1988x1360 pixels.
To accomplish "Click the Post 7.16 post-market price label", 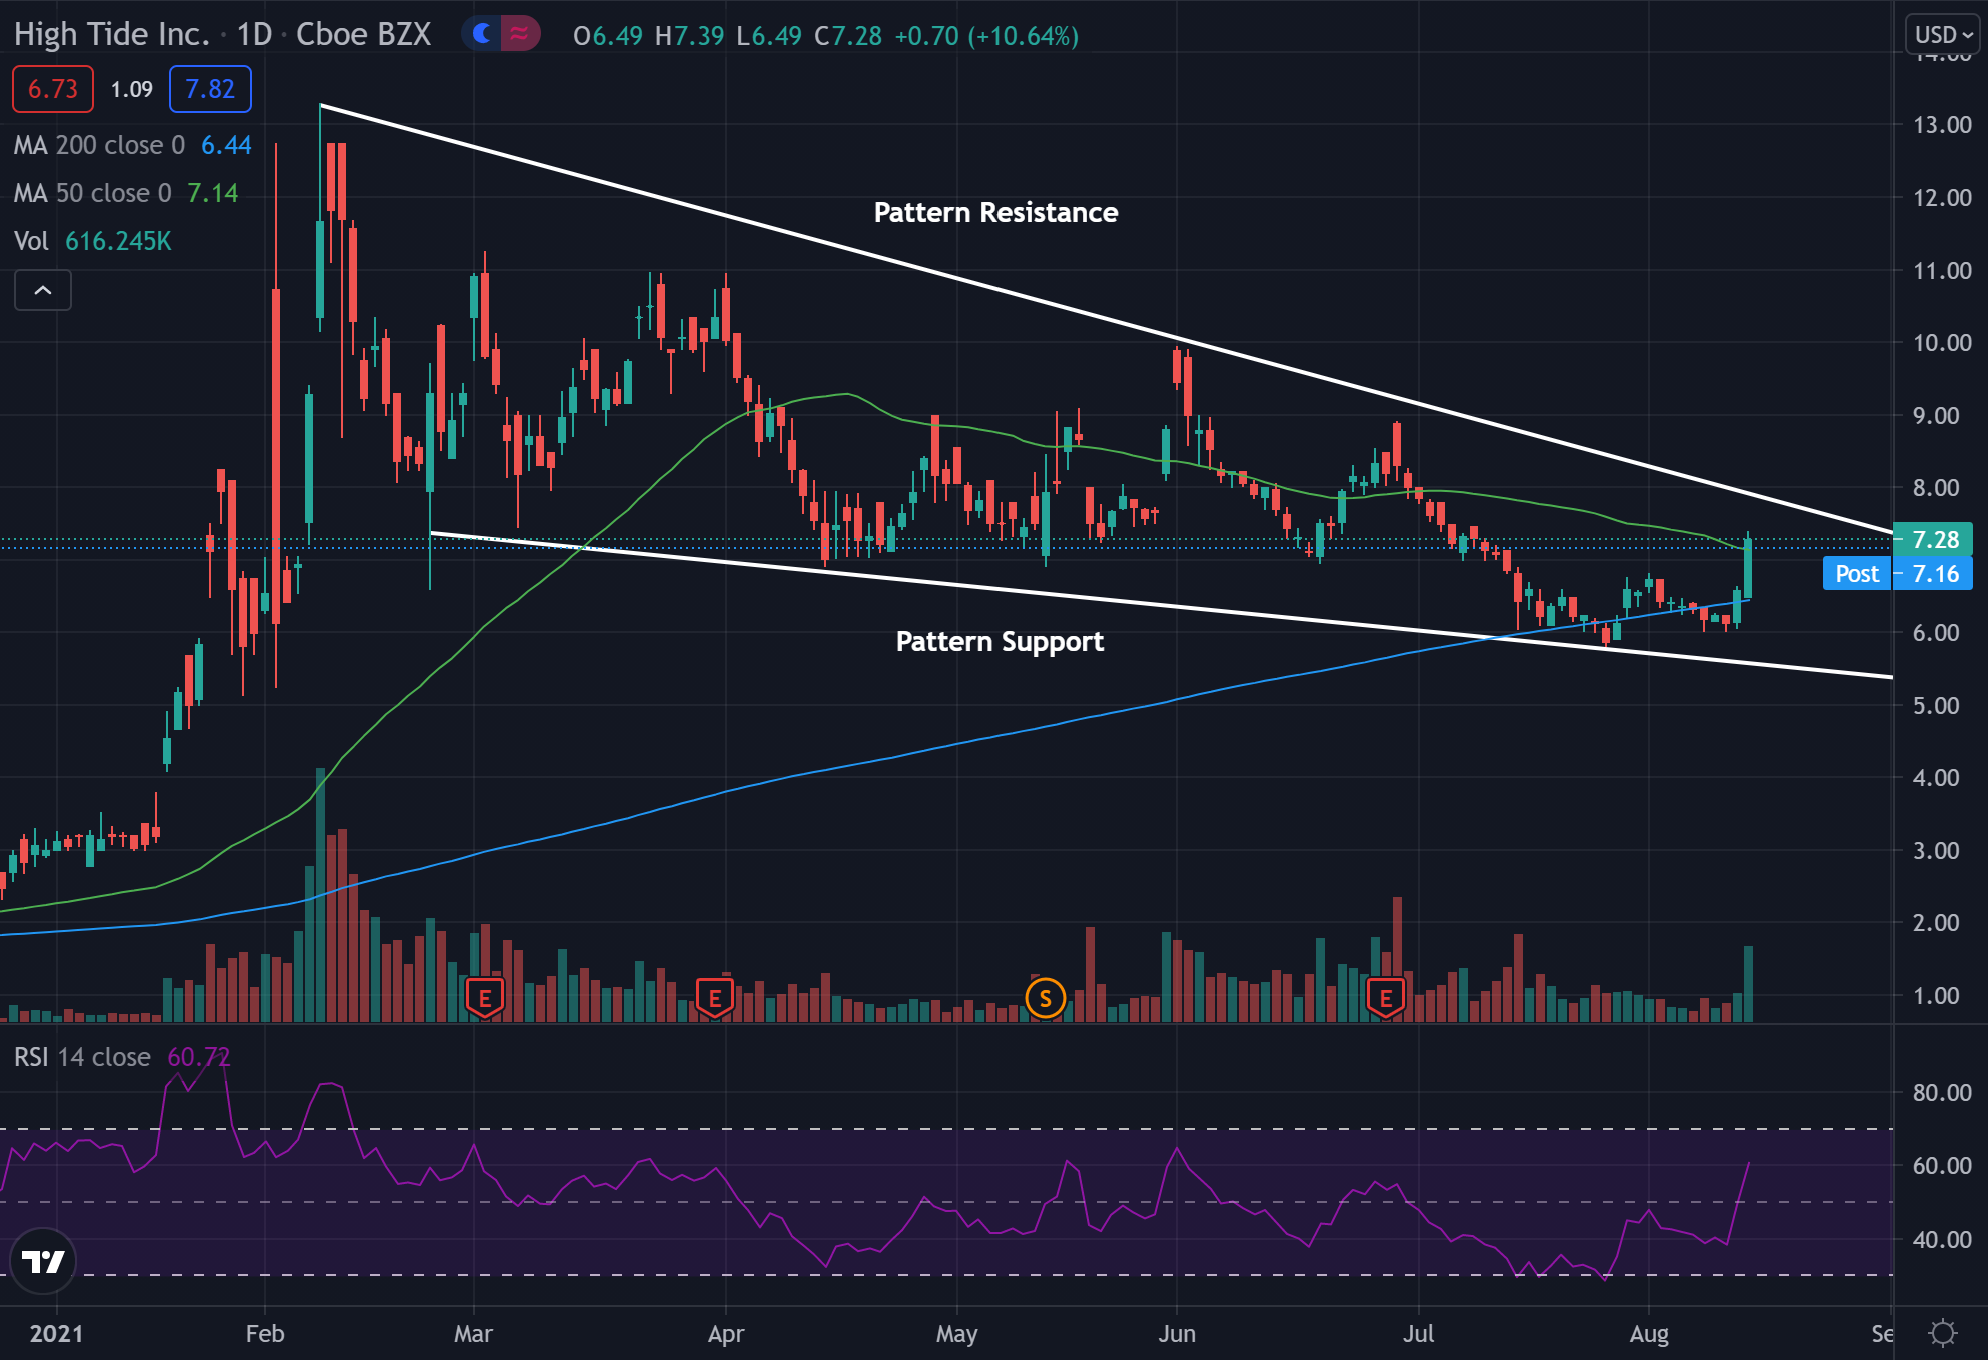I will click(x=1898, y=574).
